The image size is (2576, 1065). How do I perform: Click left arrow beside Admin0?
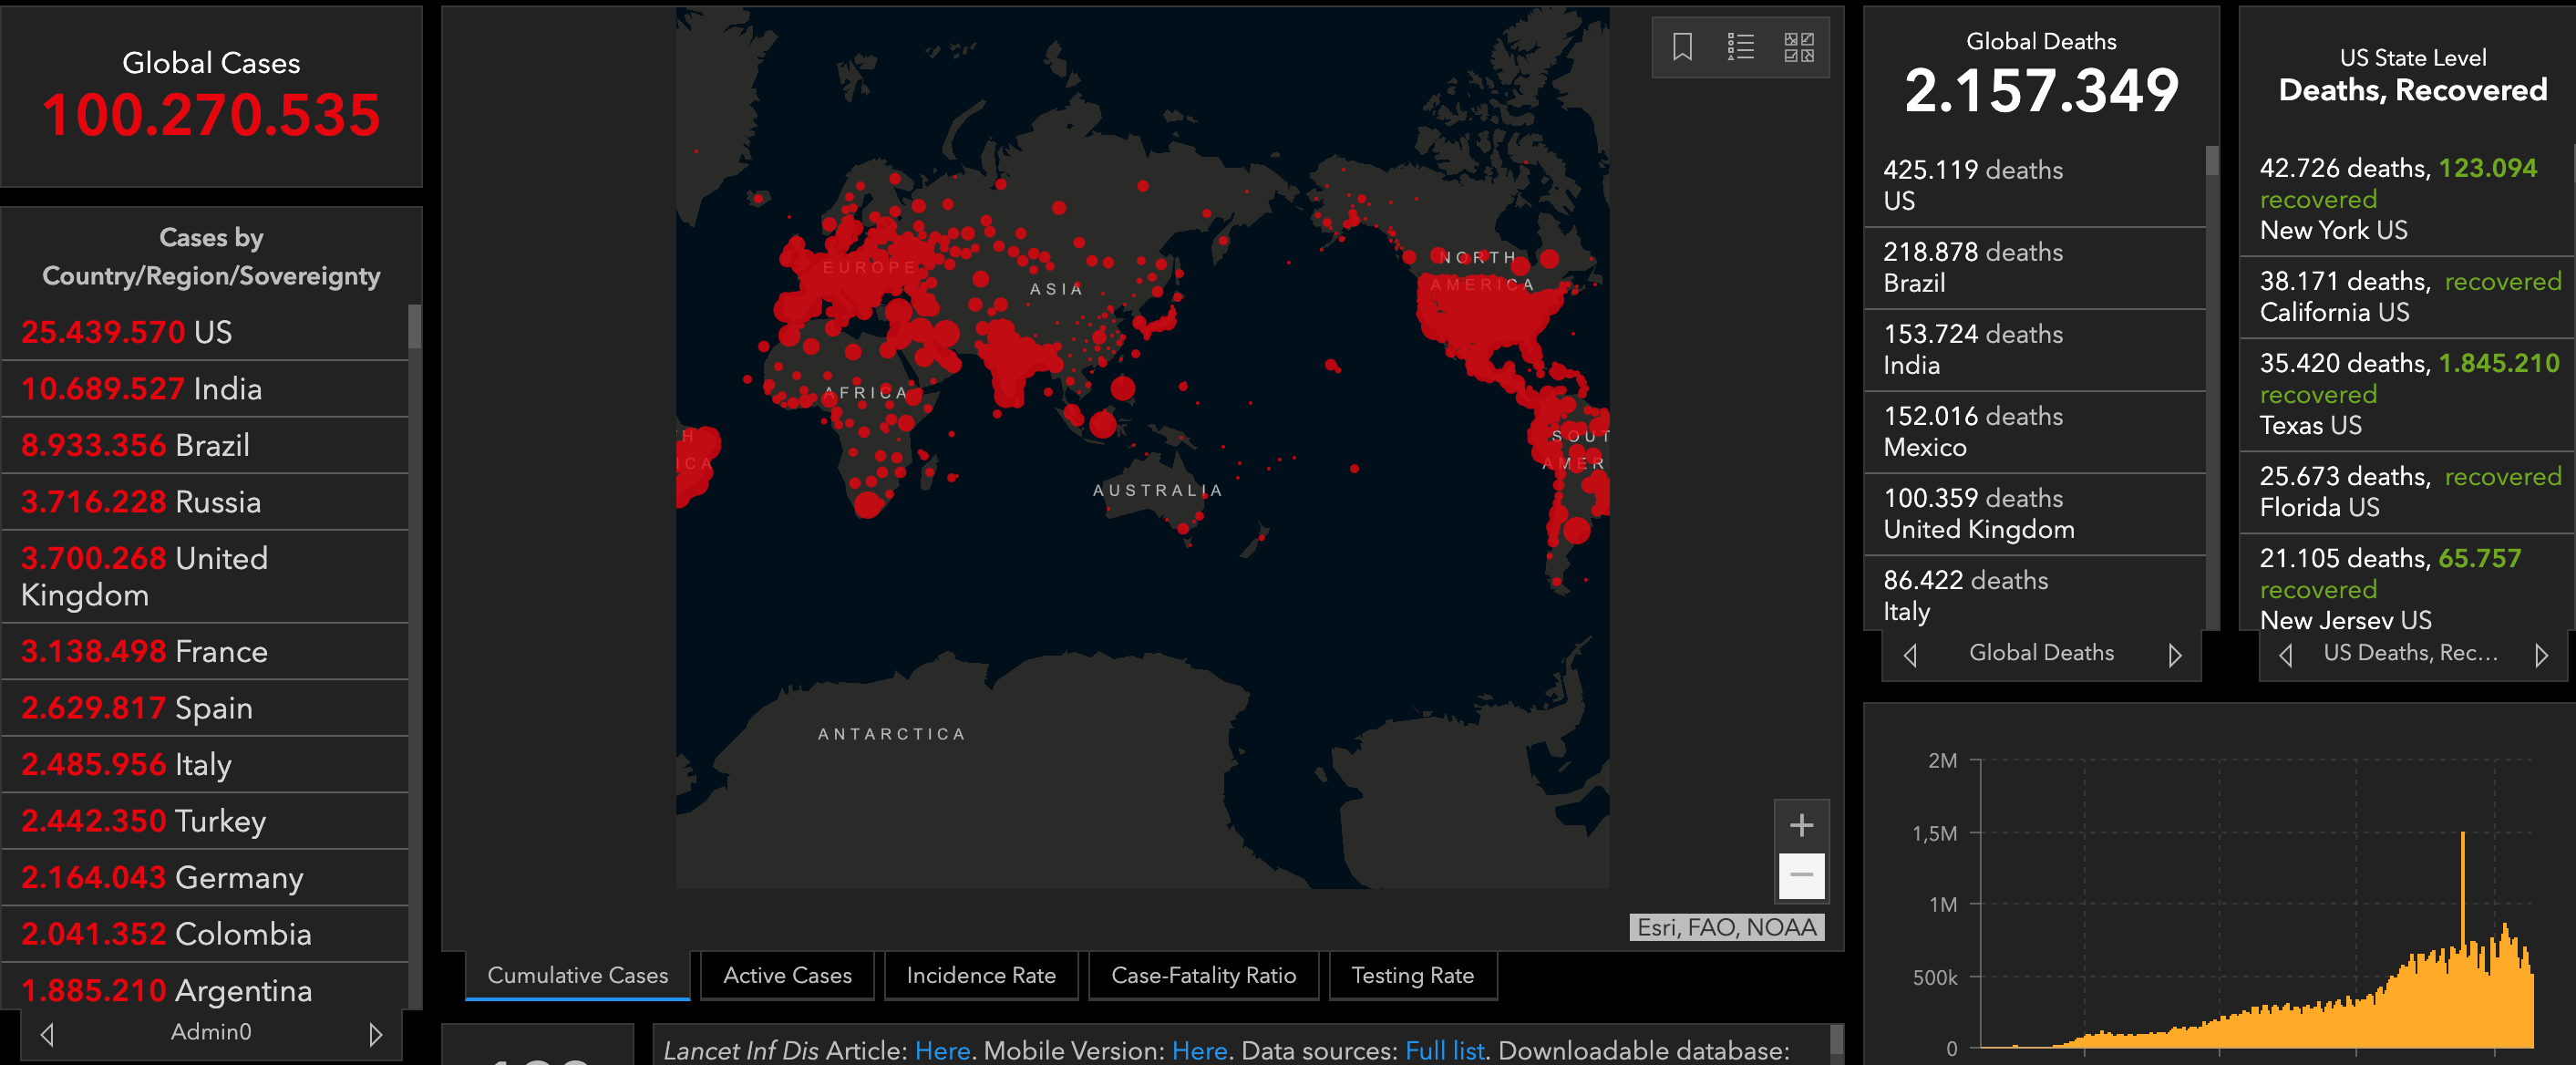coord(47,1034)
